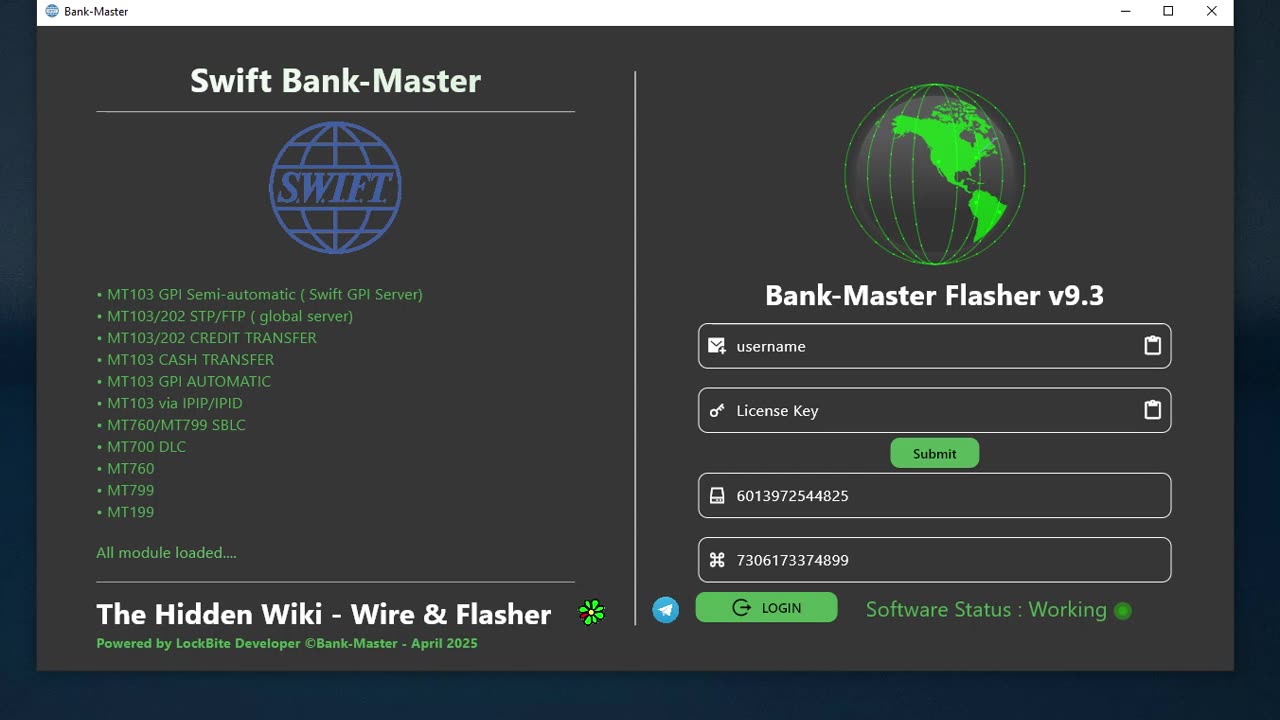Click paste clipboard icon in username field
Screen dimensions: 1280x720
click(1152, 345)
